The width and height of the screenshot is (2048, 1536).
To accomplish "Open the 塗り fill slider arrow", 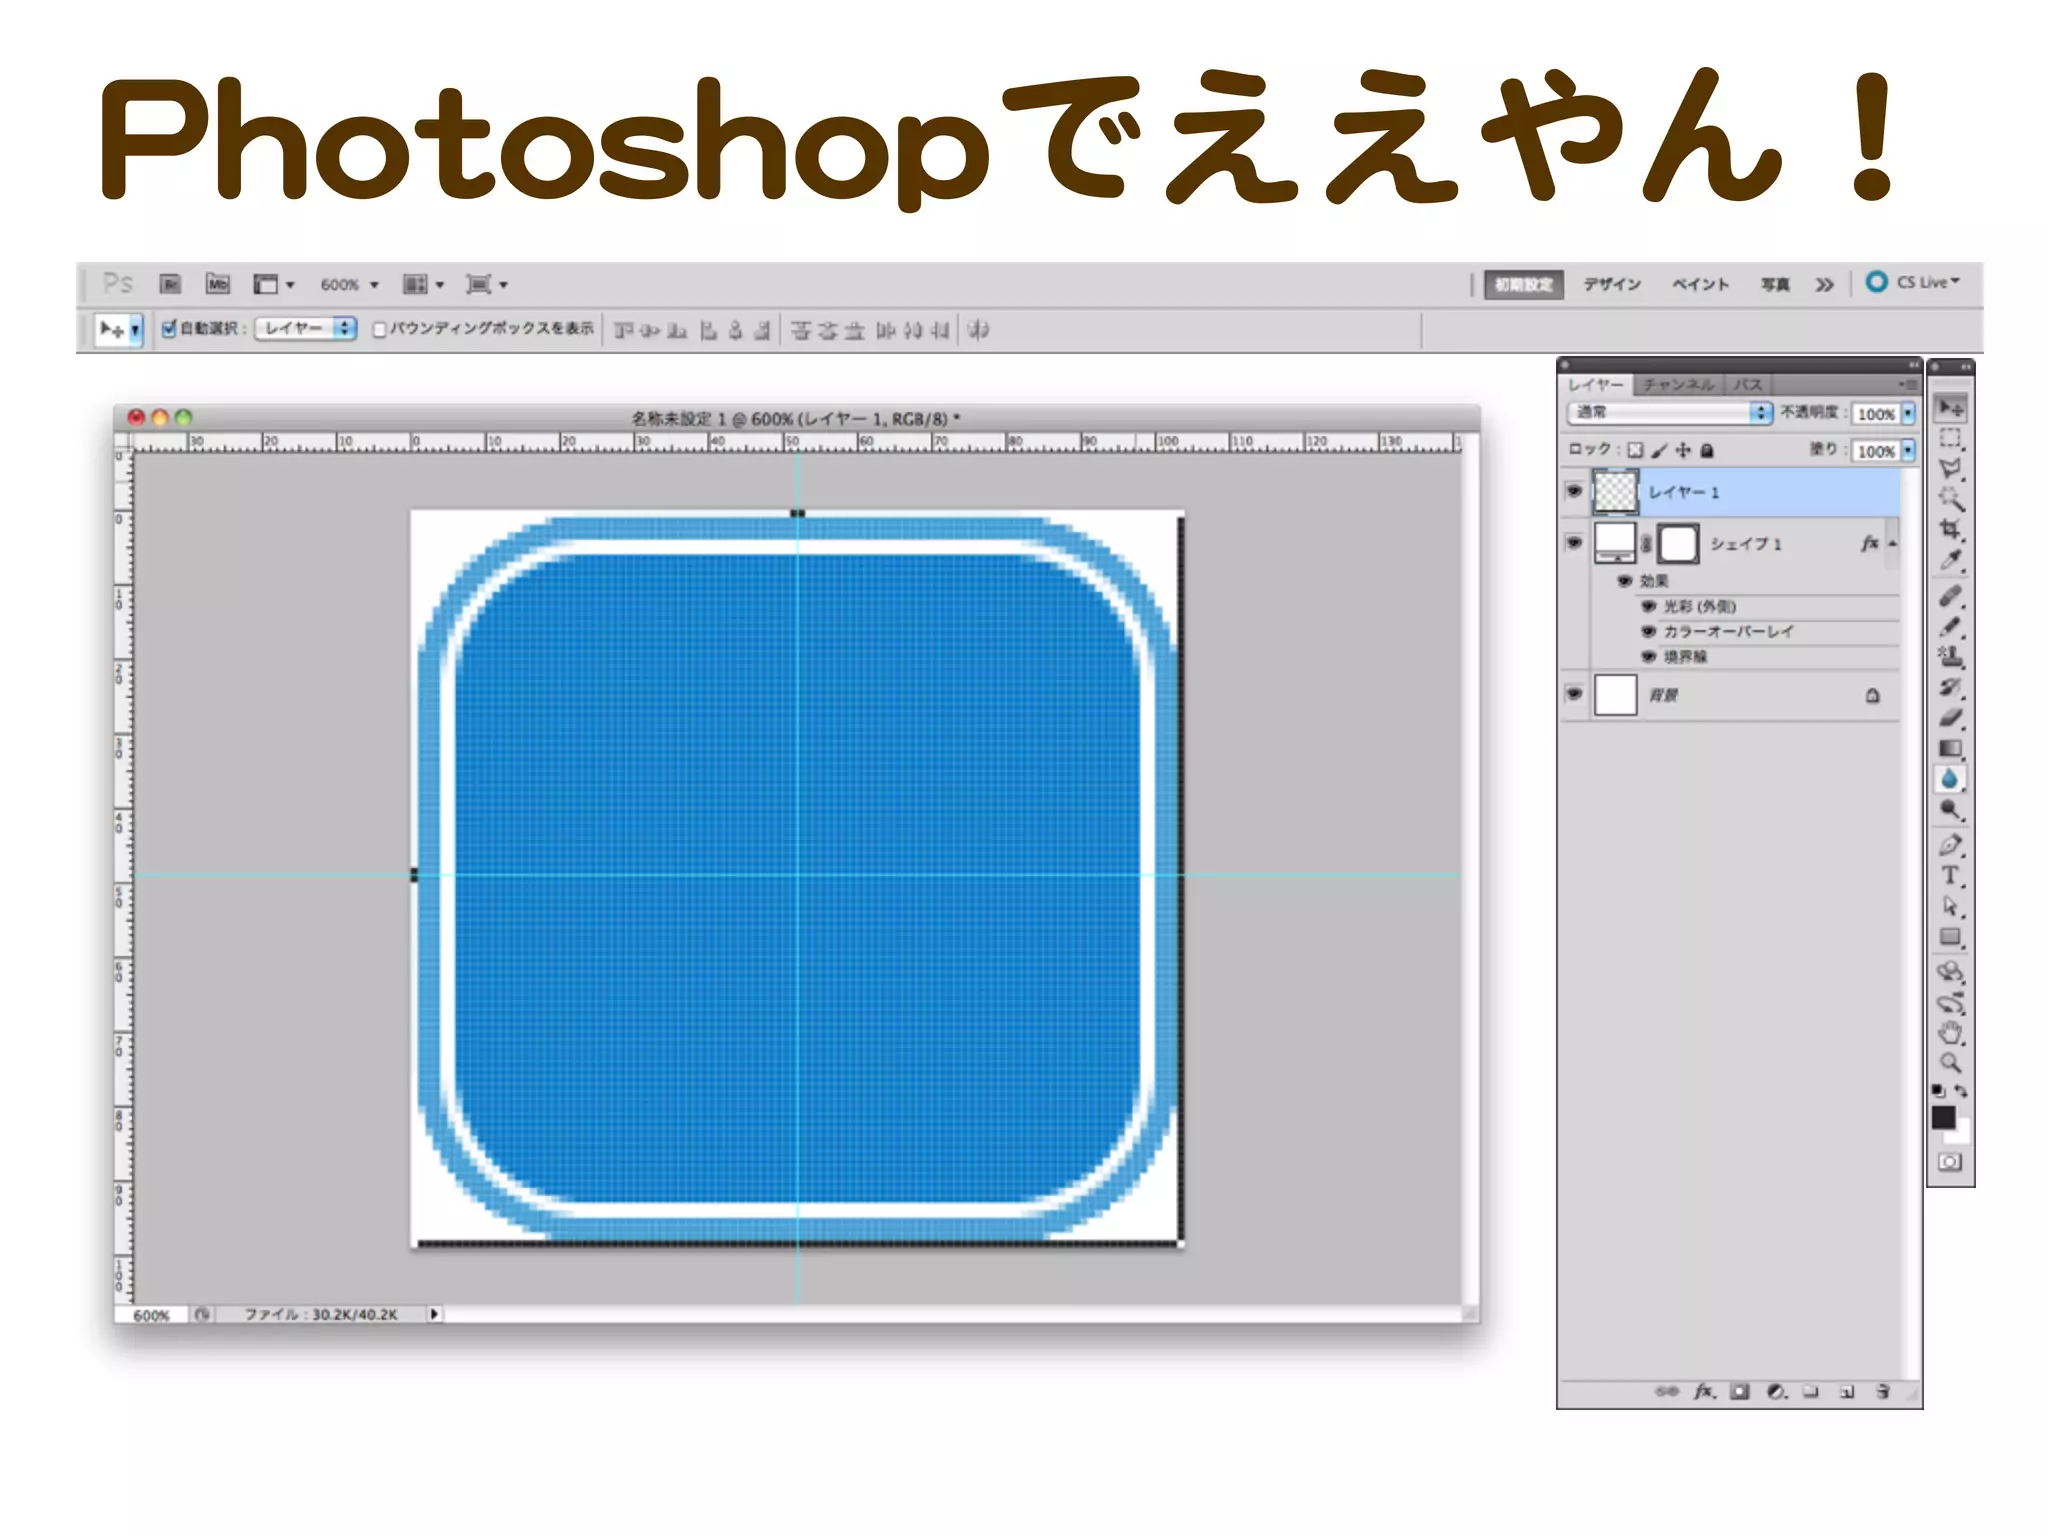I will 1907,450.
